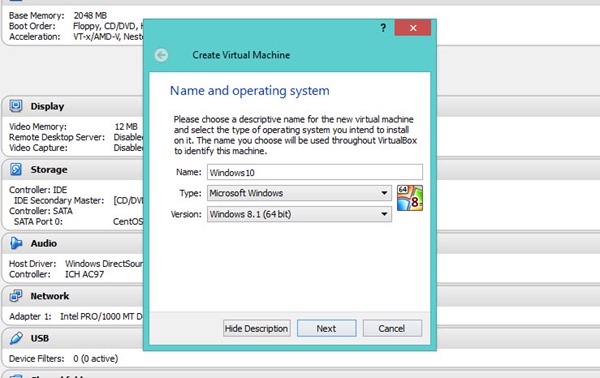Click the Adapter 1 Intel PRO/1000 entry

coord(76,317)
